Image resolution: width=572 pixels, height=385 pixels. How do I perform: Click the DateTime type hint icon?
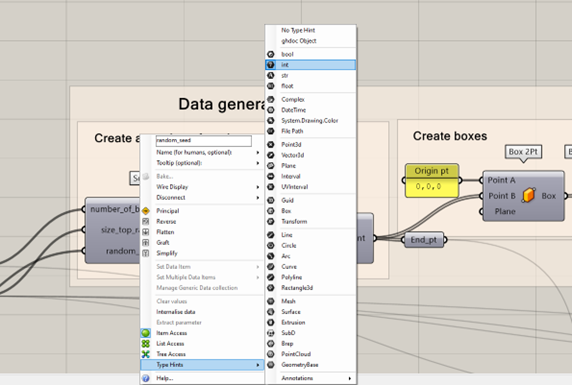tap(271, 110)
